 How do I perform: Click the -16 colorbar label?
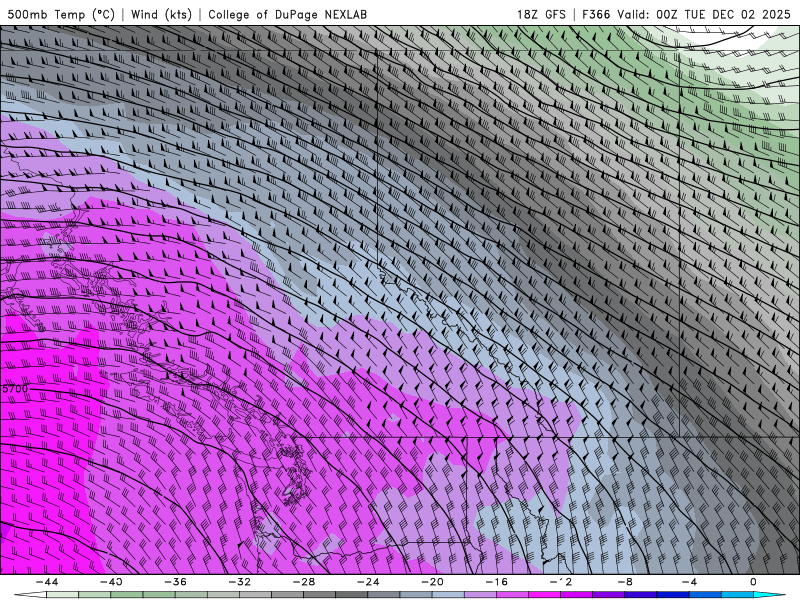tap(496, 582)
